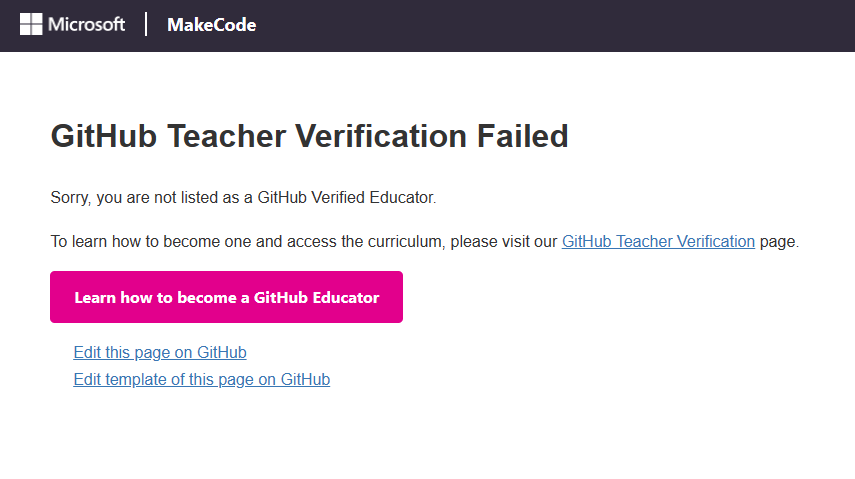Click the GitHub Teacher Verification Failed heading
Viewport: 855px width, 479px height.
309,136
